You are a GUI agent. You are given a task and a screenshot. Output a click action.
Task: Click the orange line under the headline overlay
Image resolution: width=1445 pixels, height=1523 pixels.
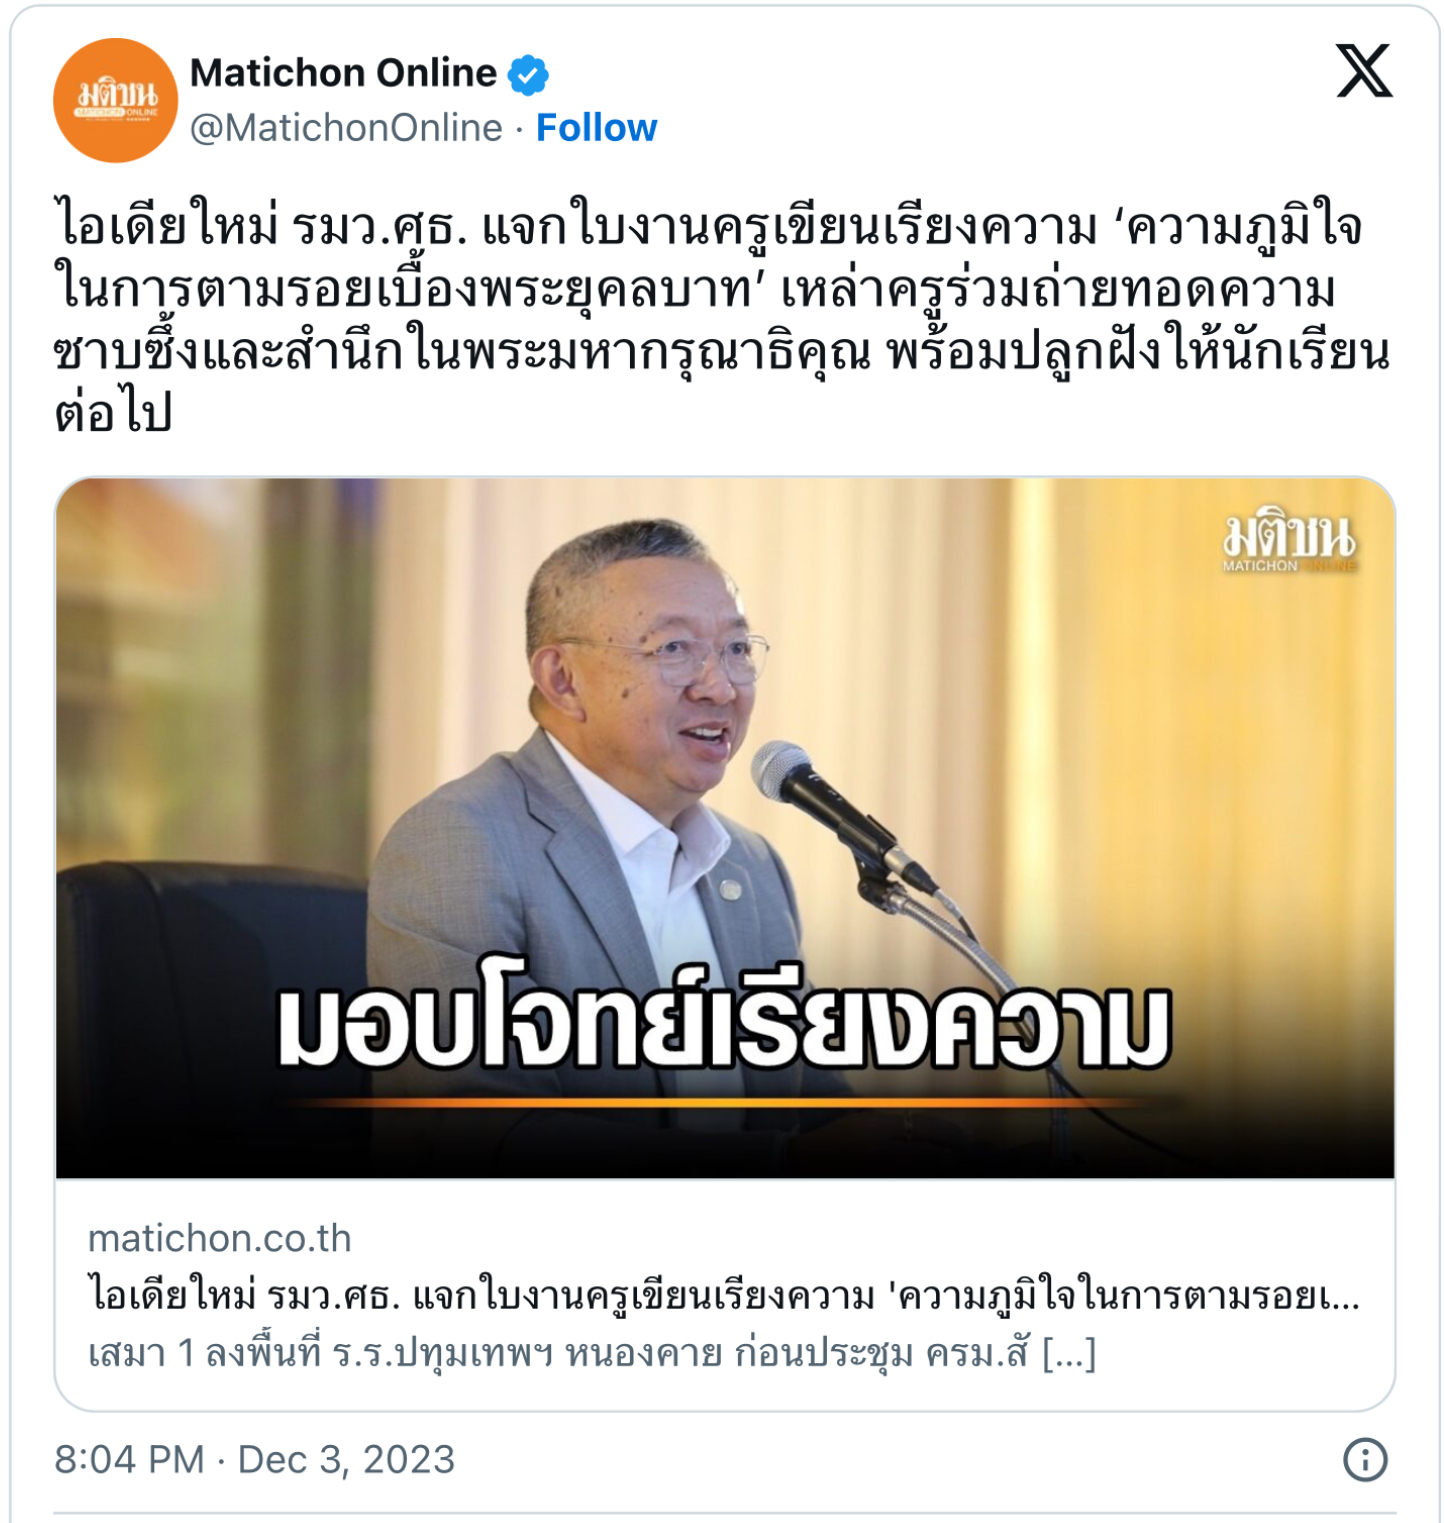(715, 1102)
